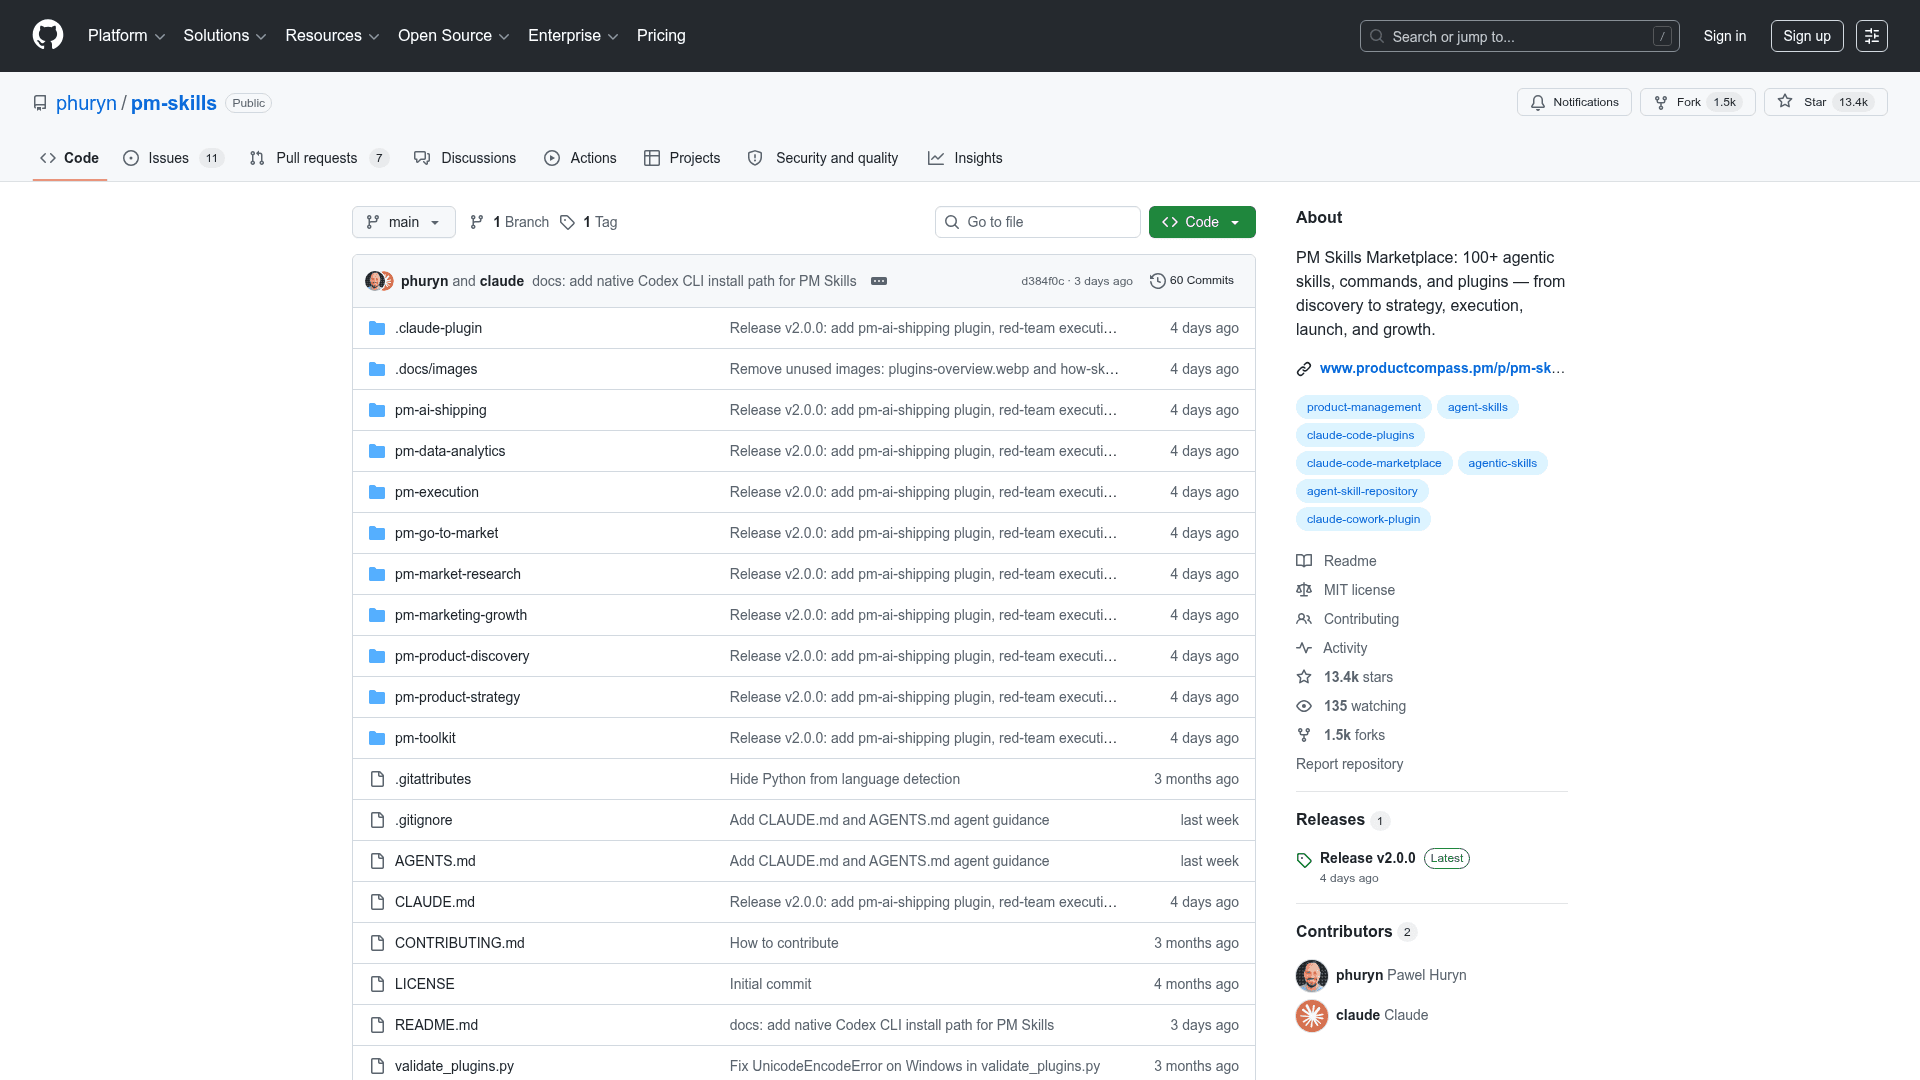Expand the Platform menu
1920x1080 pixels.
point(126,36)
